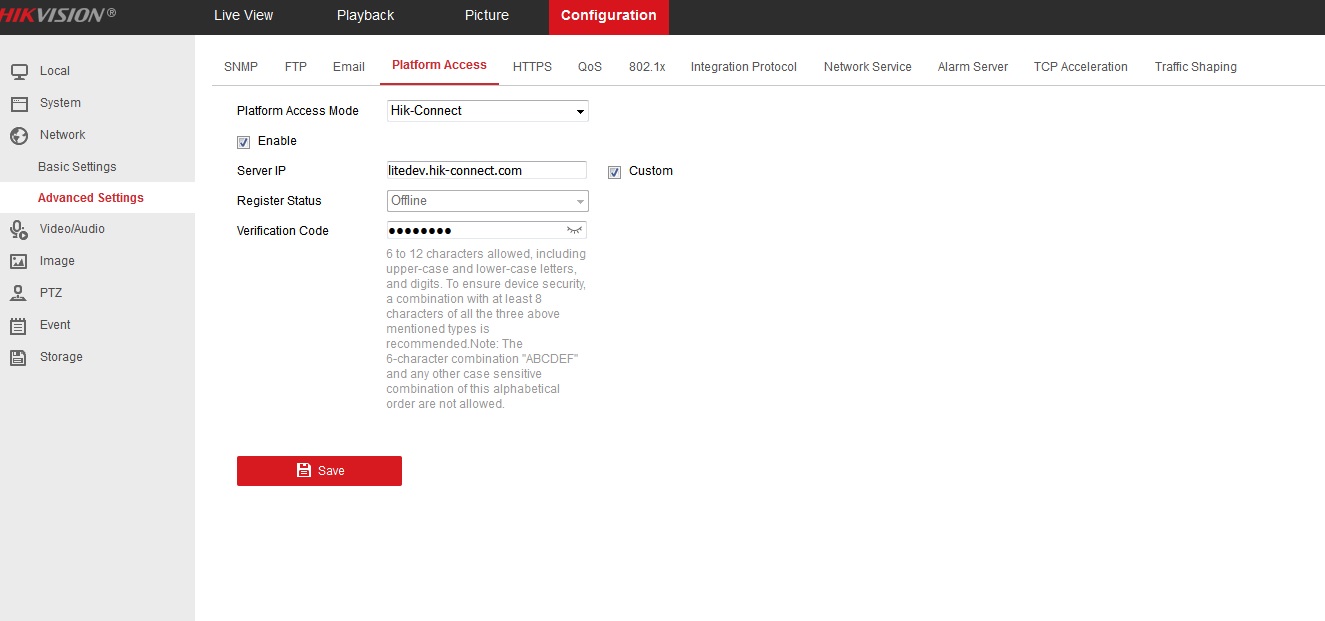Click the Event calendar icon

coord(18,325)
